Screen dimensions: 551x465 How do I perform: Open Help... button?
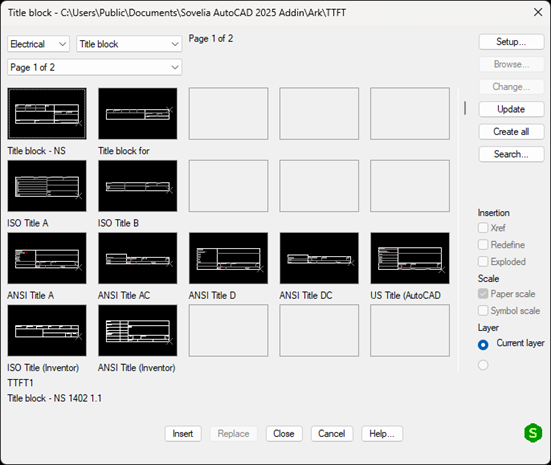coord(382,434)
